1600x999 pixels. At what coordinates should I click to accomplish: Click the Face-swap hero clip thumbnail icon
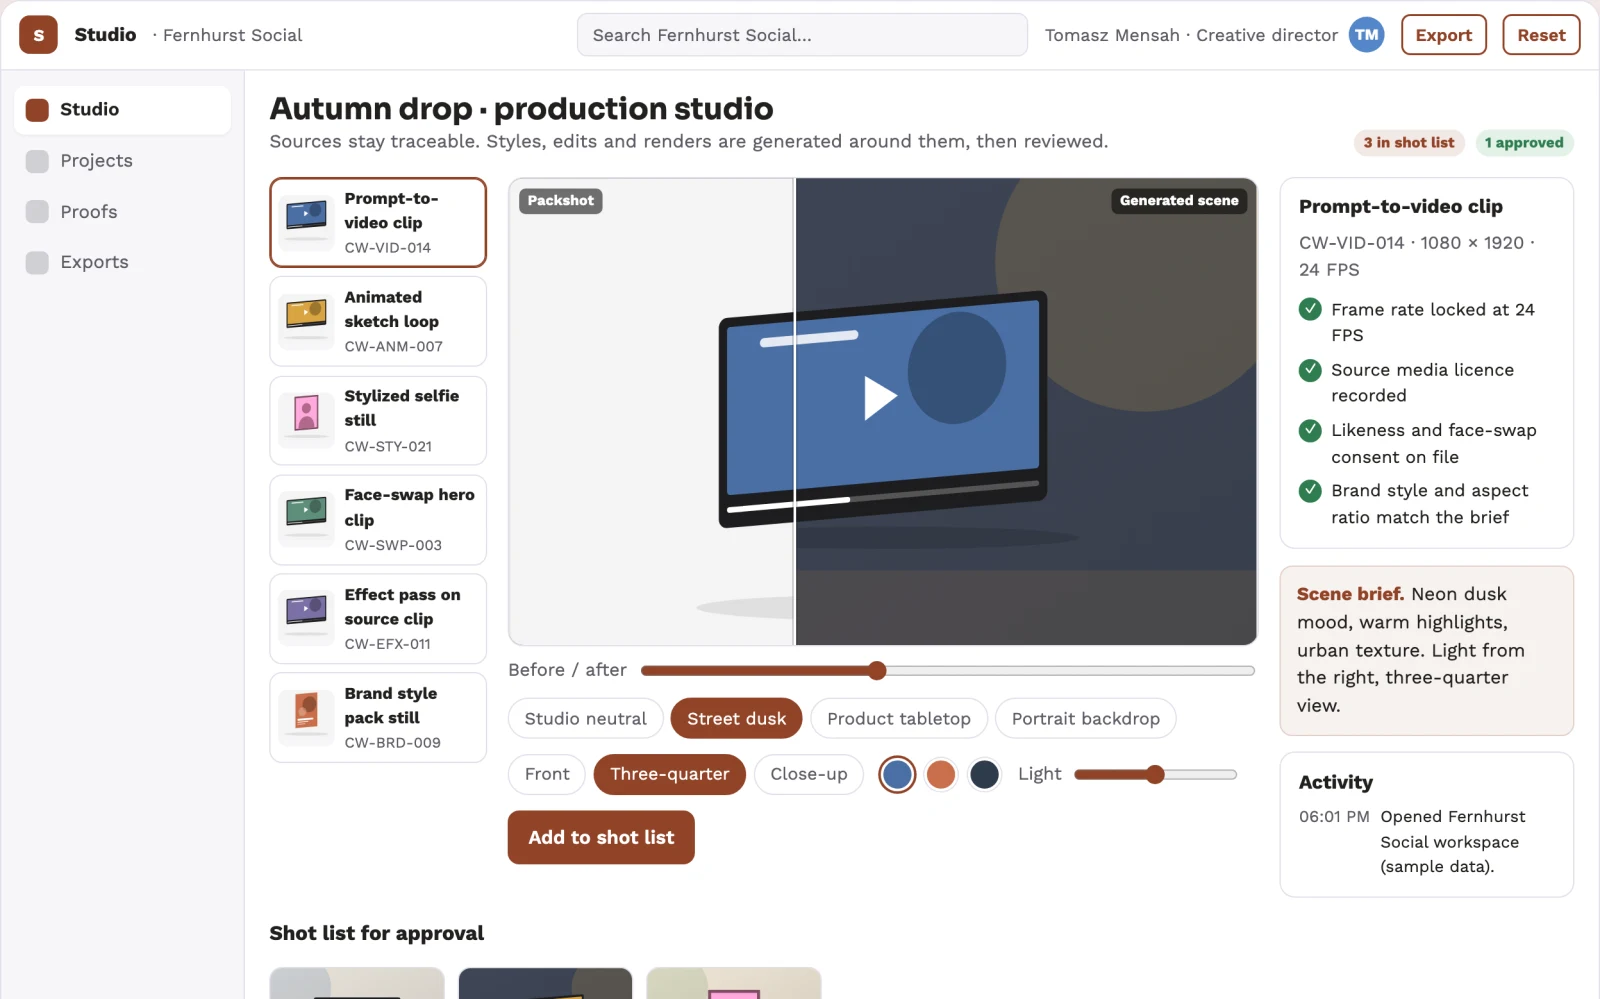[306, 519]
